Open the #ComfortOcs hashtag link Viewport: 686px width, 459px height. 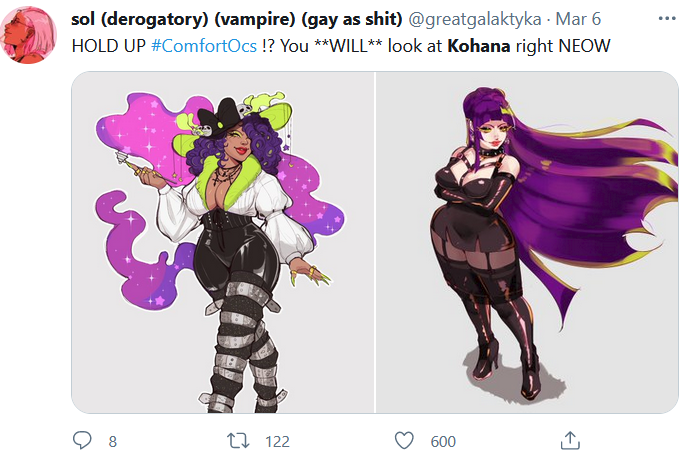point(204,46)
